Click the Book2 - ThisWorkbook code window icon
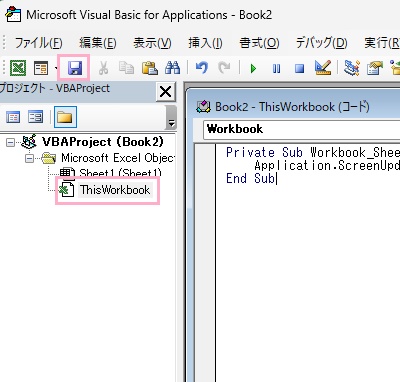Screen dimensions: 400x382 pyautogui.click(x=203, y=107)
